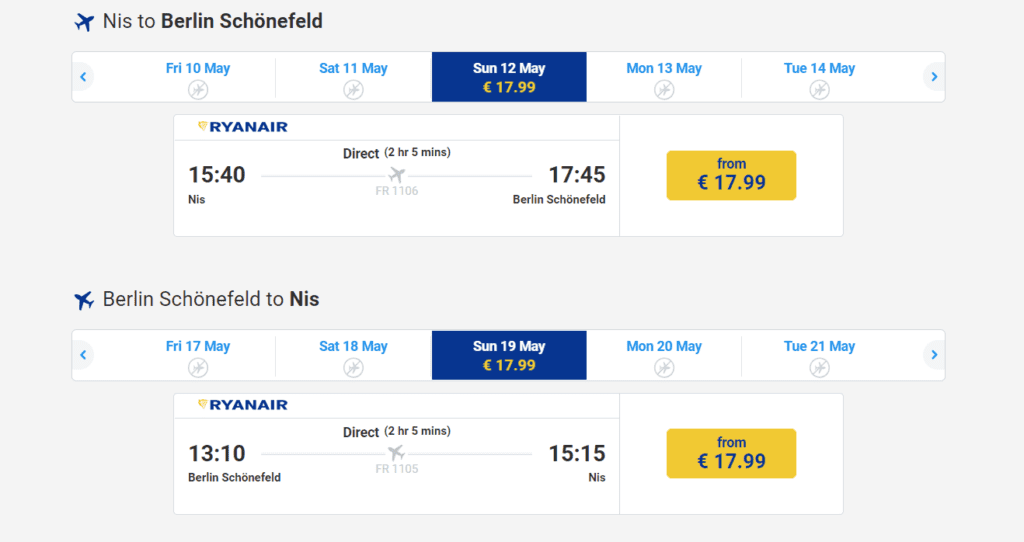
Task: Click the no-flight icon under Sat 11 May
Action: pos(353,89)
